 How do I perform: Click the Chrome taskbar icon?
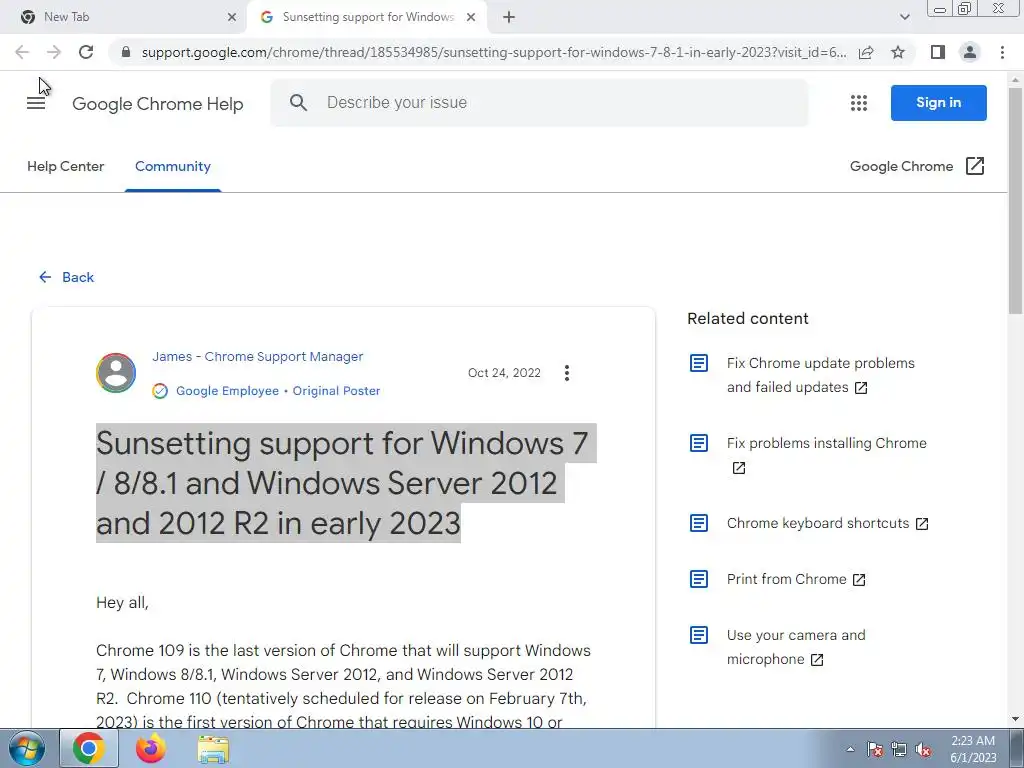pos(89,748)
